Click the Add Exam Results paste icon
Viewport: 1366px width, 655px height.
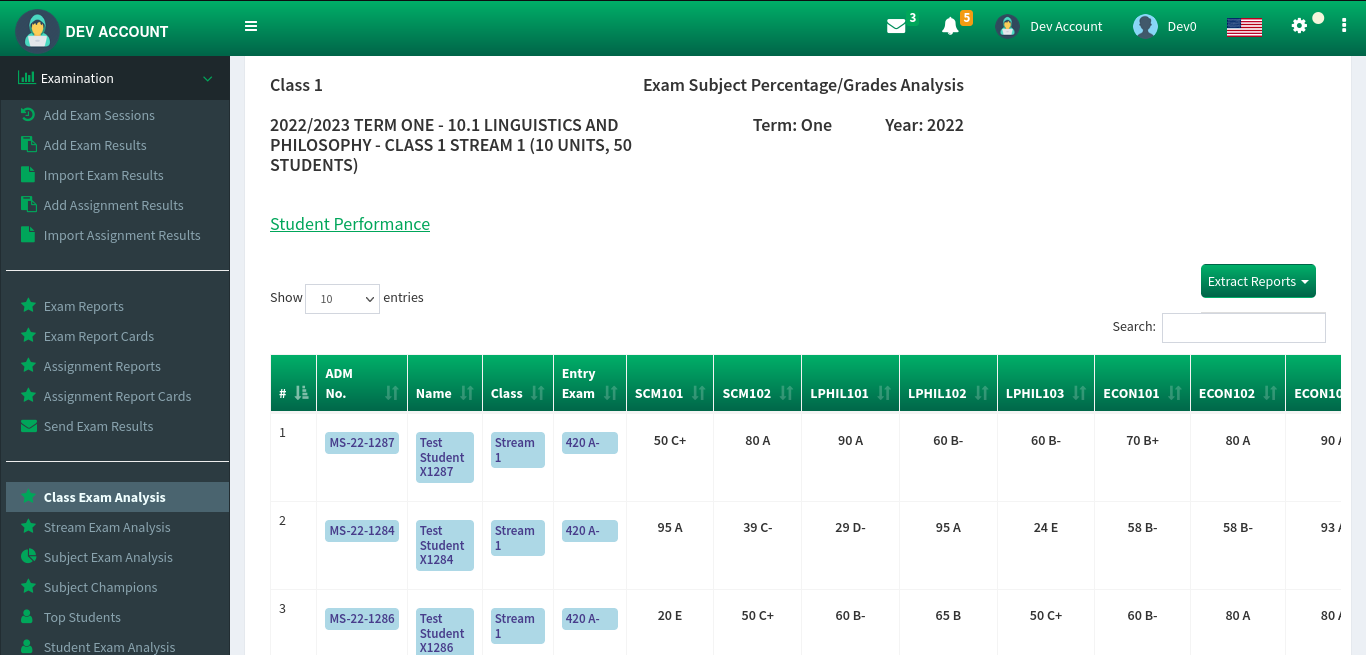[28, 145]
